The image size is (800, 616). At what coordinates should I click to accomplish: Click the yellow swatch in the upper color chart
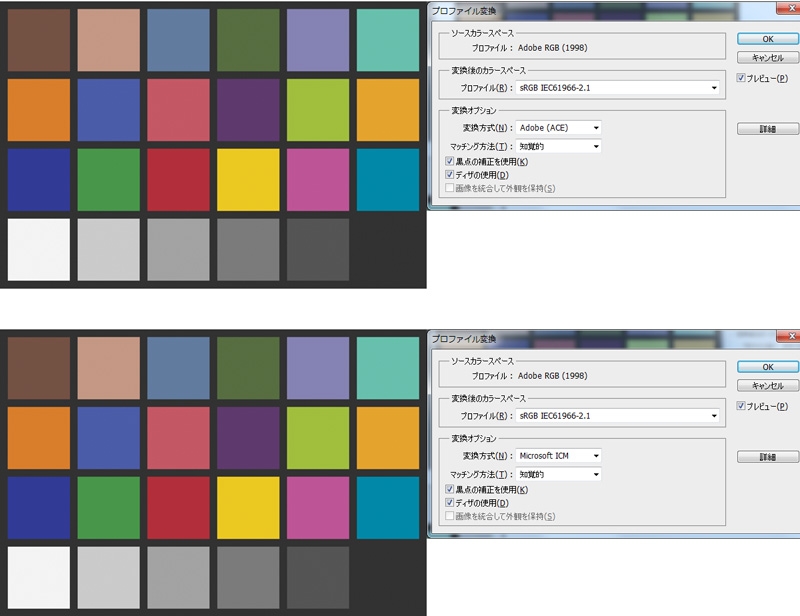point(248,180)
